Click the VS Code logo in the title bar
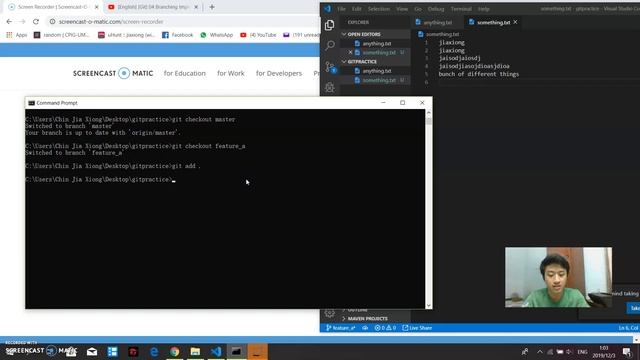The width and height of the screenshot is (640, 360). pyautogui.click(x=327, y=9)
